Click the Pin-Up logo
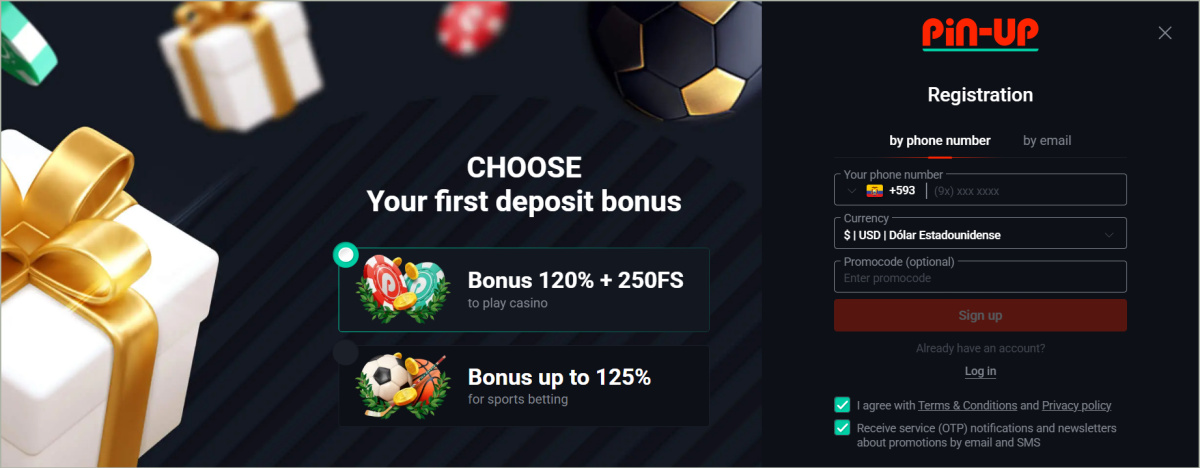The image size is (1200, 468). (980, 34)
